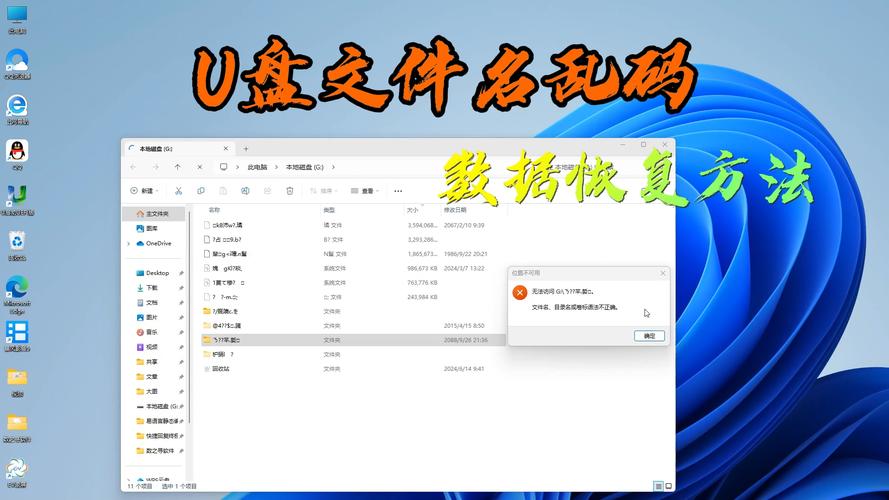Click the monitor icon in address bar
The image size is (889, 500).
(x=223, y=167)
